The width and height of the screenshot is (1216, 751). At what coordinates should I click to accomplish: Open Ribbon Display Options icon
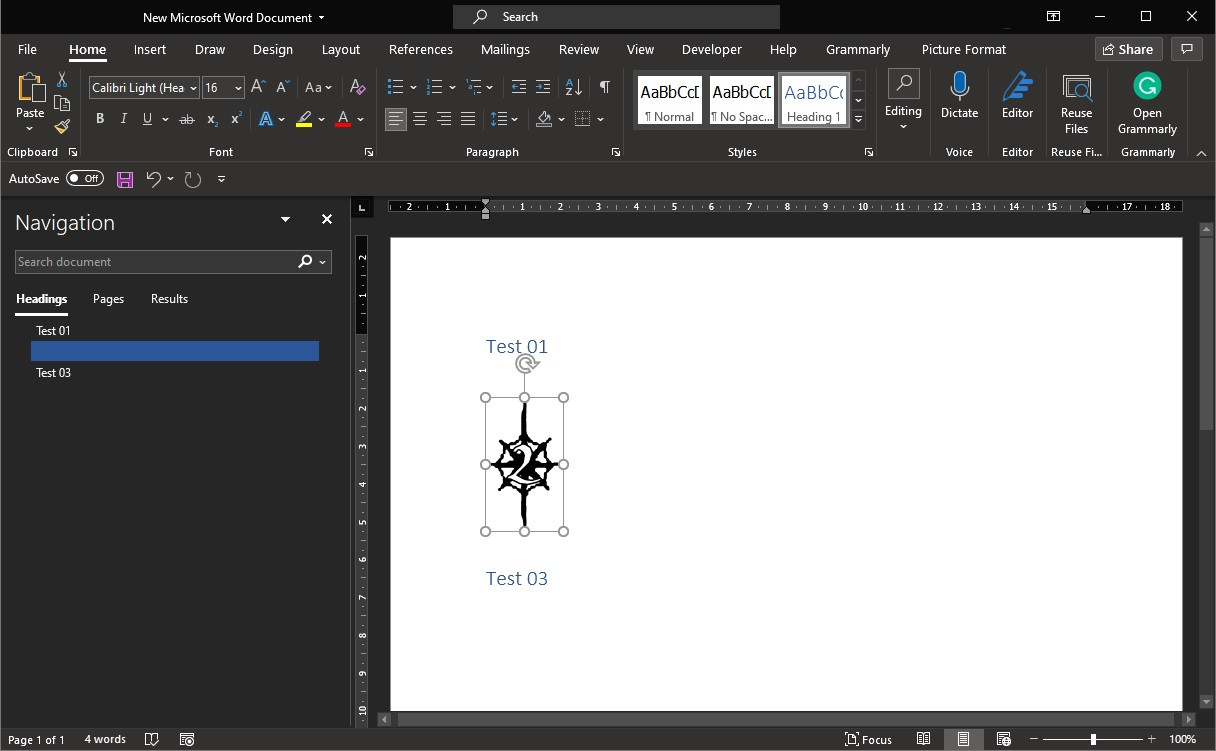click(1053, 17)
